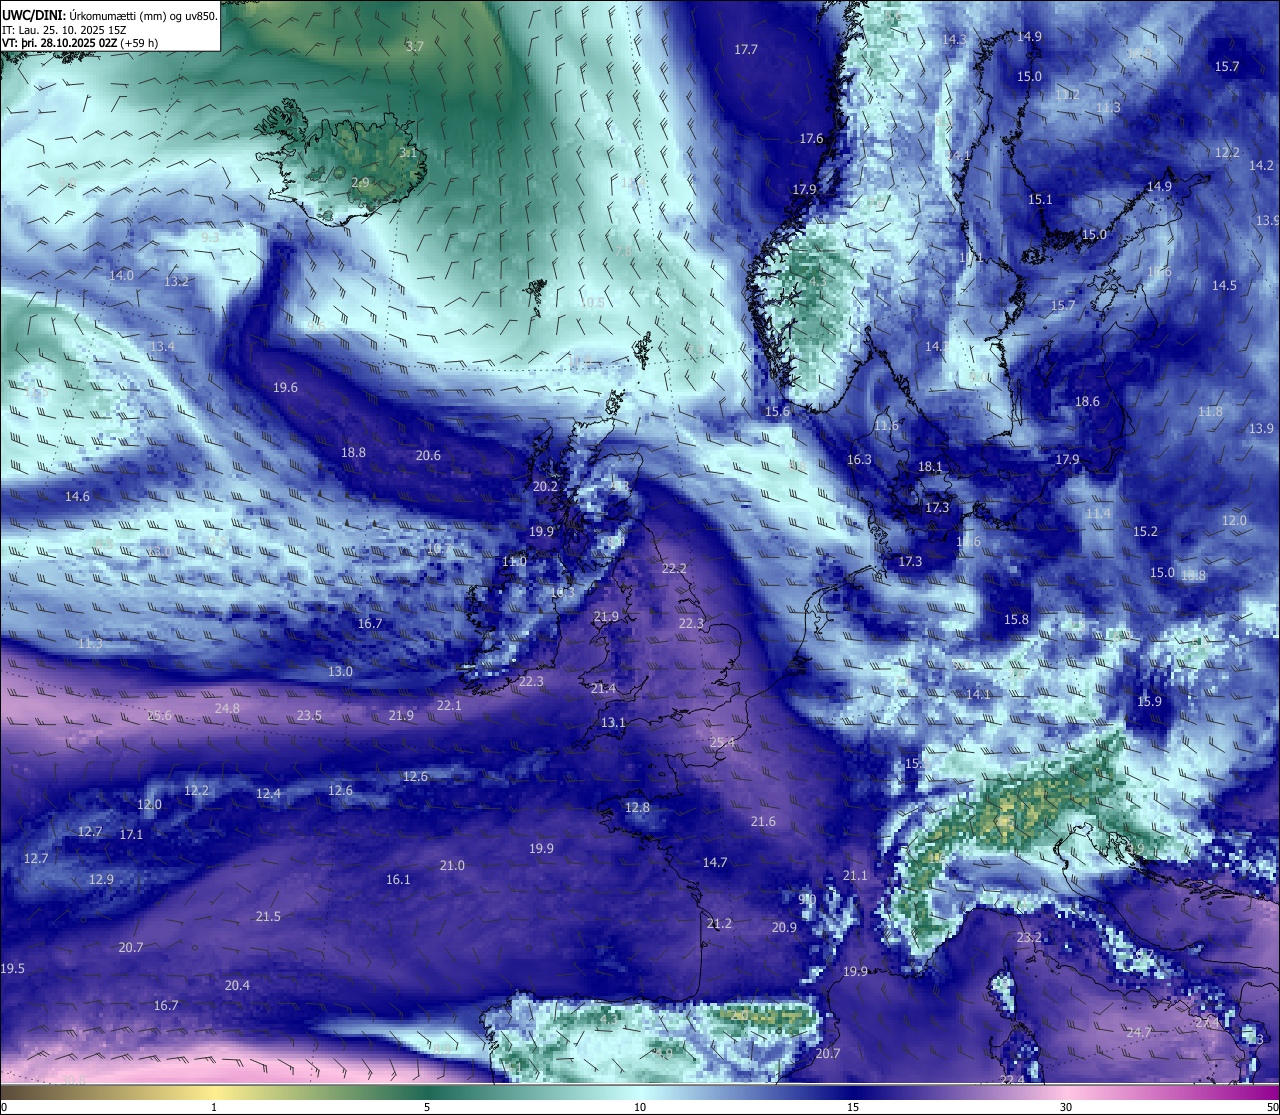Click the 18.6 value over the Baltic
This screenshot has width=1280, height=1115.
click(1087, 401)
